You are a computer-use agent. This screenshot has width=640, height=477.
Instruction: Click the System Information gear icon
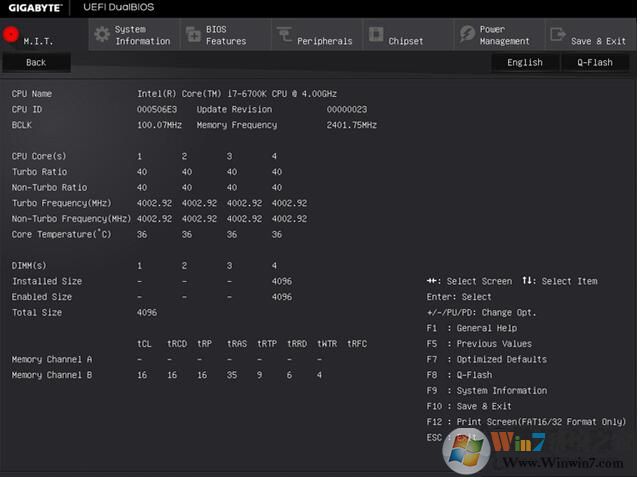(102, 35)
